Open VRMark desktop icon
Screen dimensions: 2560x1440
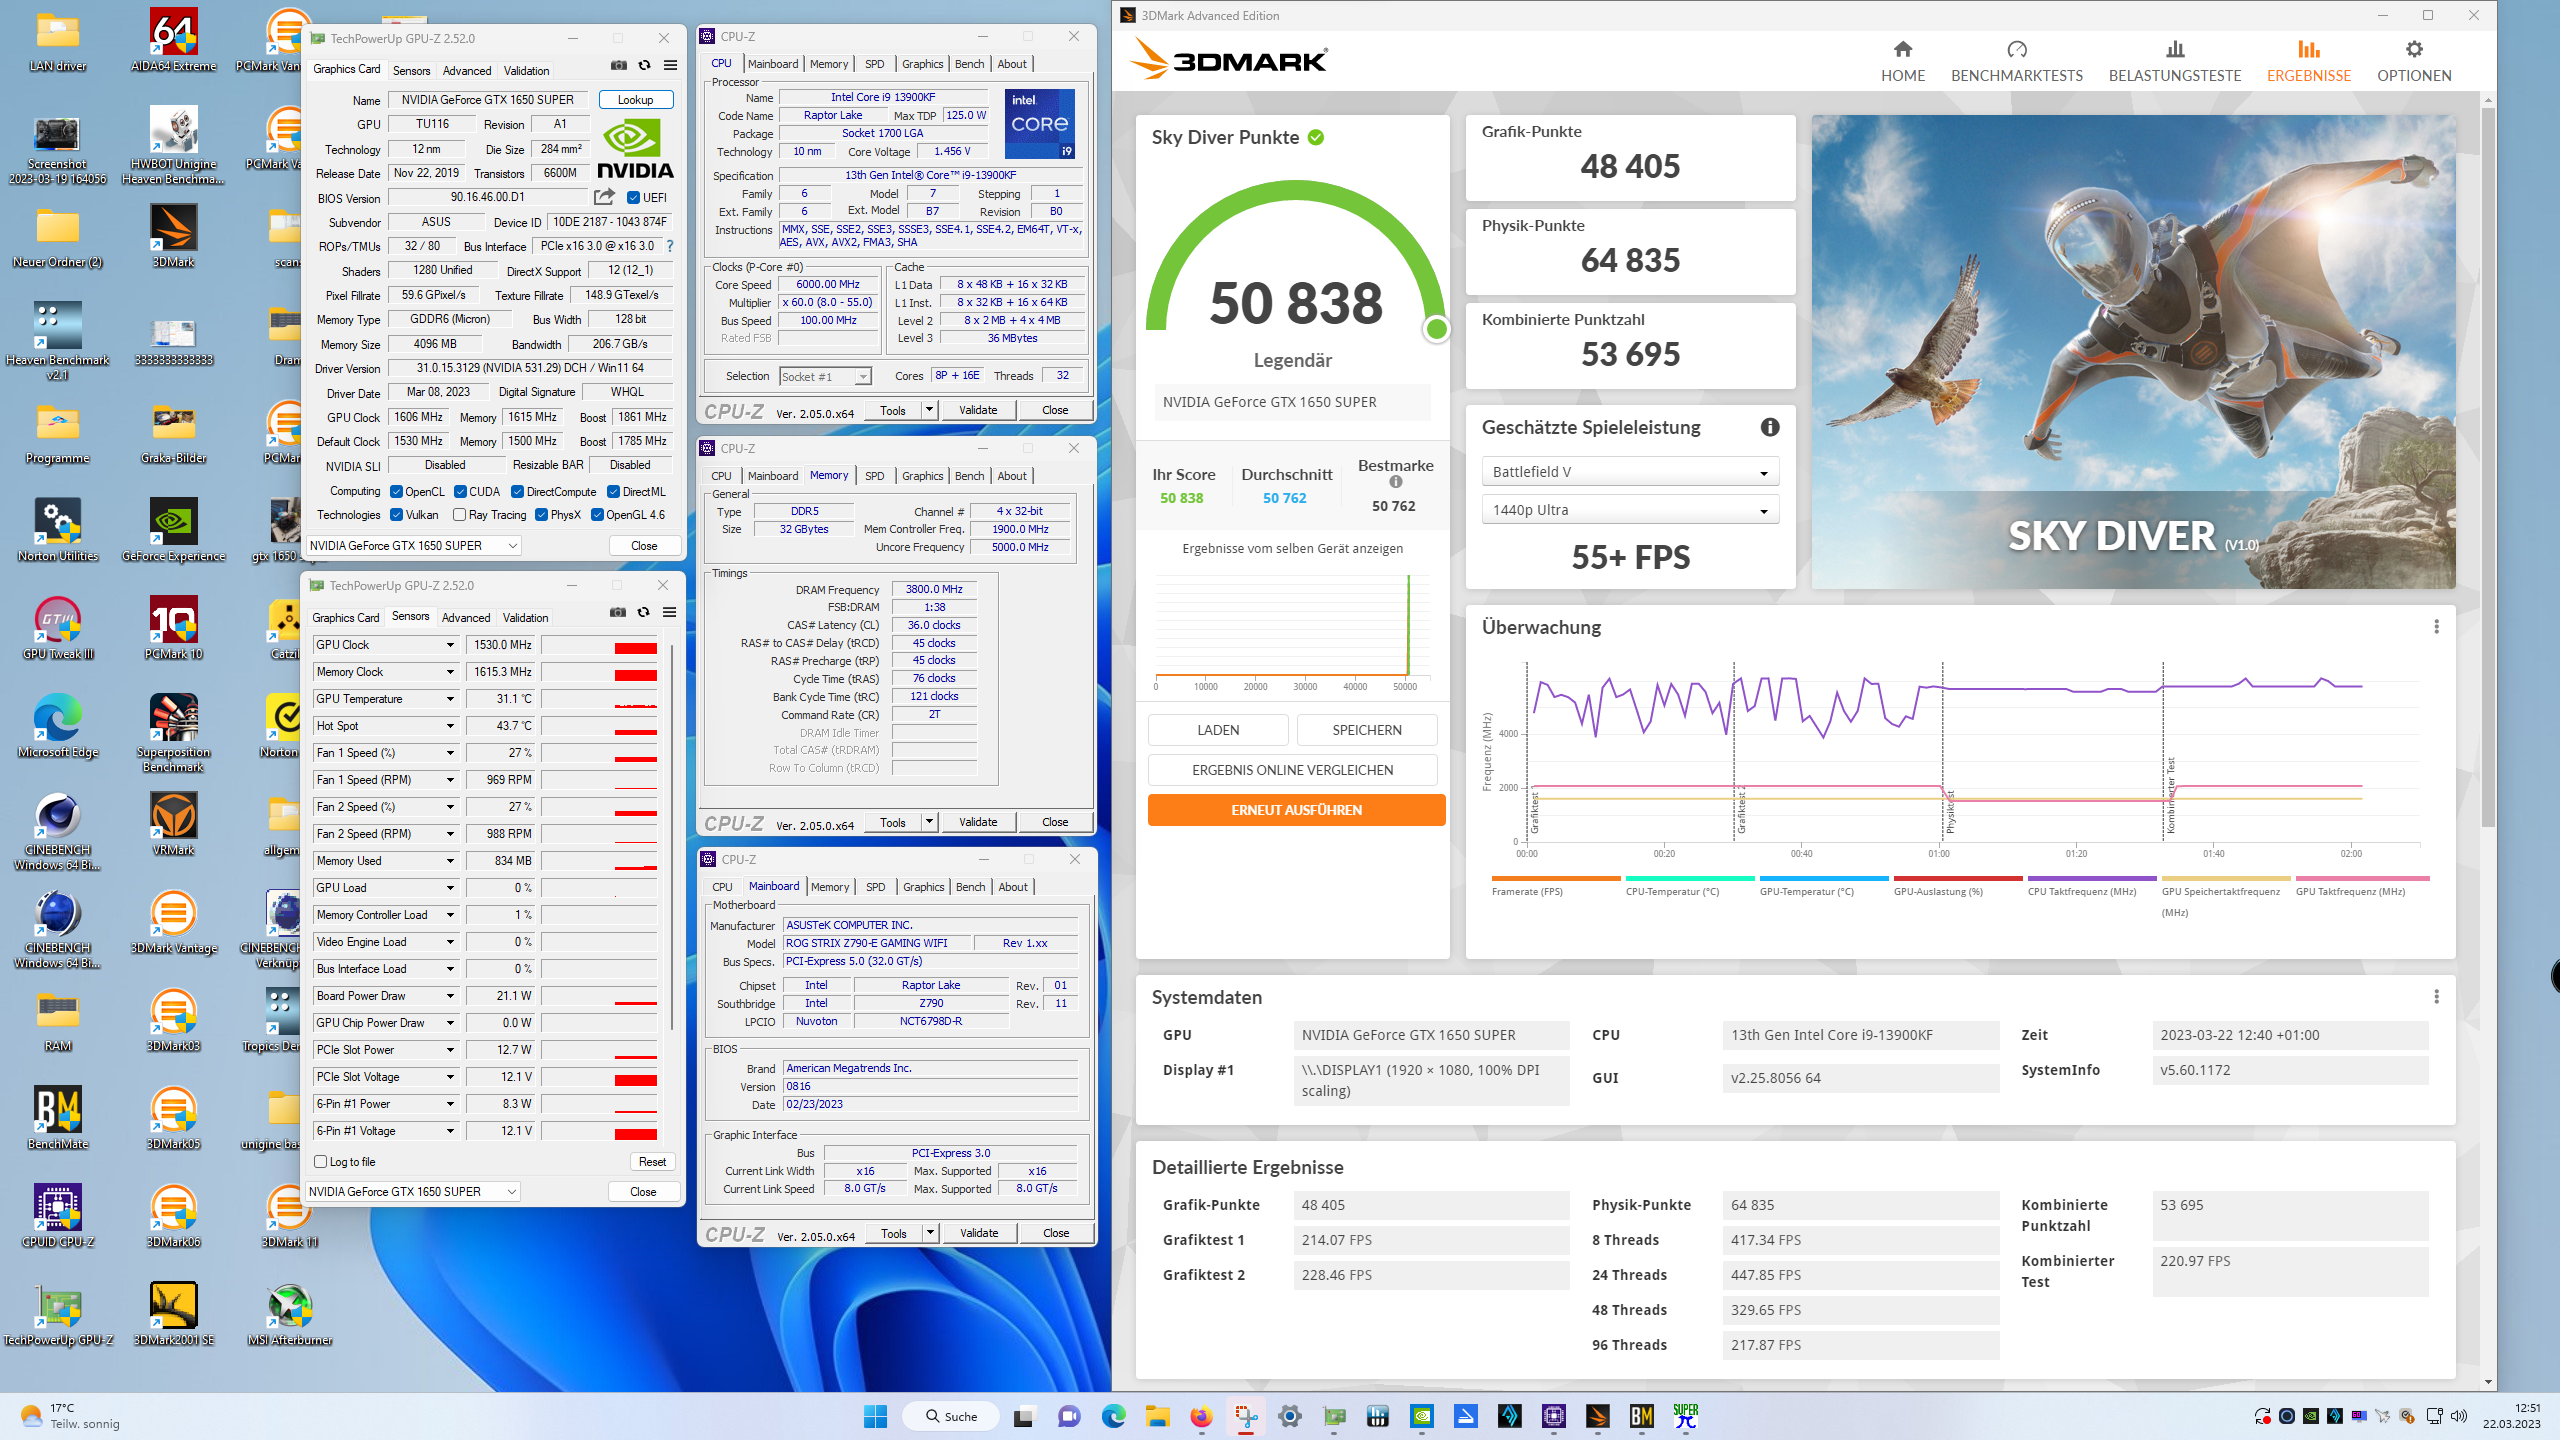[x=173, y=825]
